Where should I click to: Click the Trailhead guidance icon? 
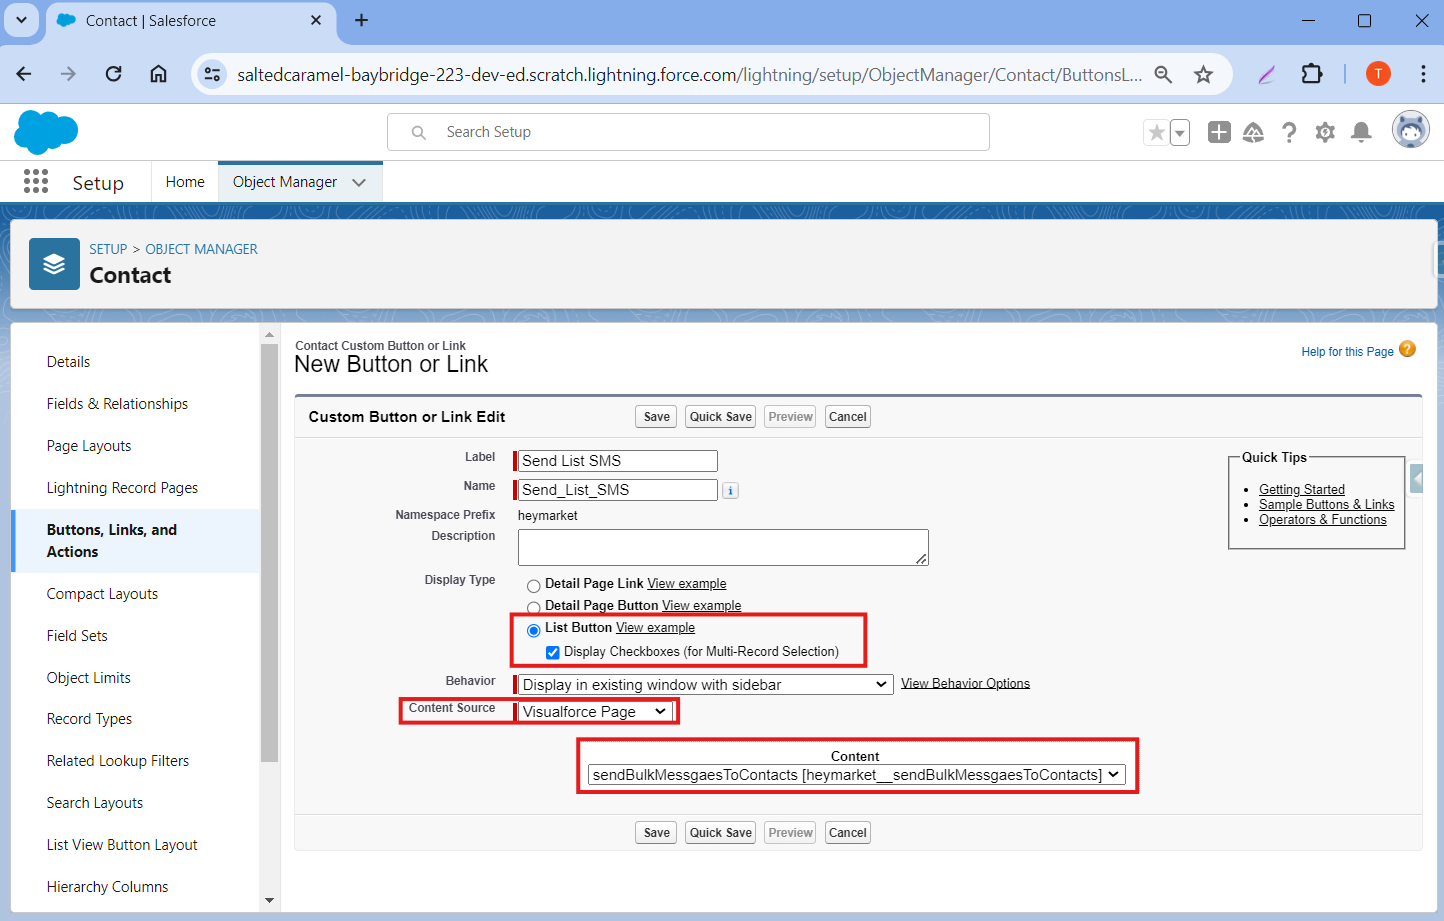coord(1253,132)
